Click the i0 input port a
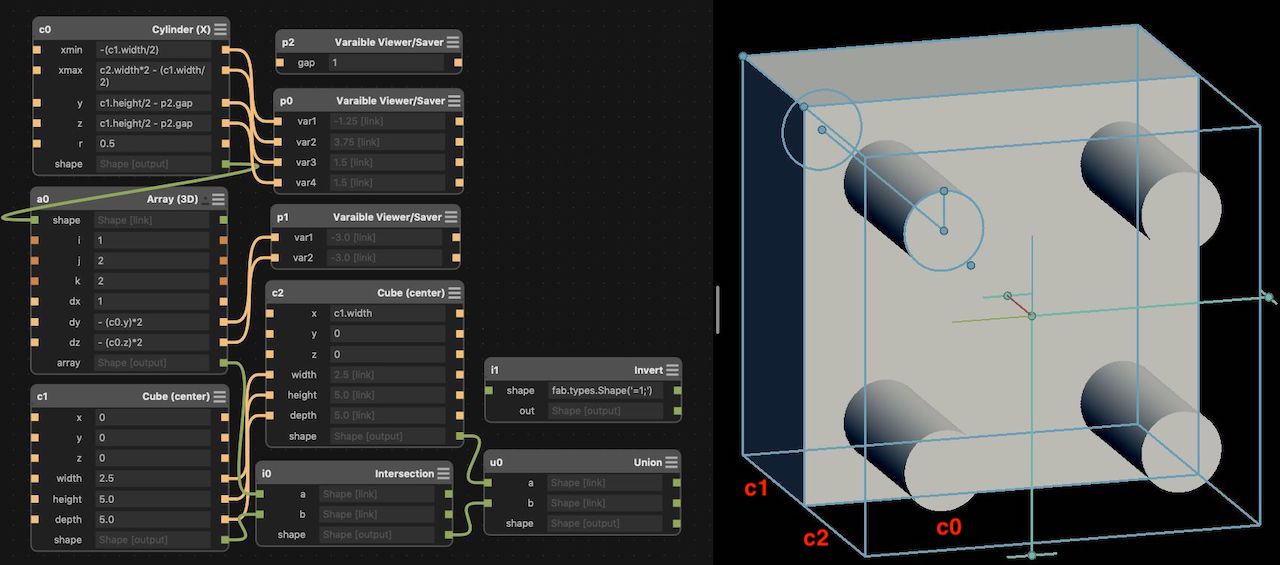This screenshot has height=565, width=1280. (x=262, y=494)
